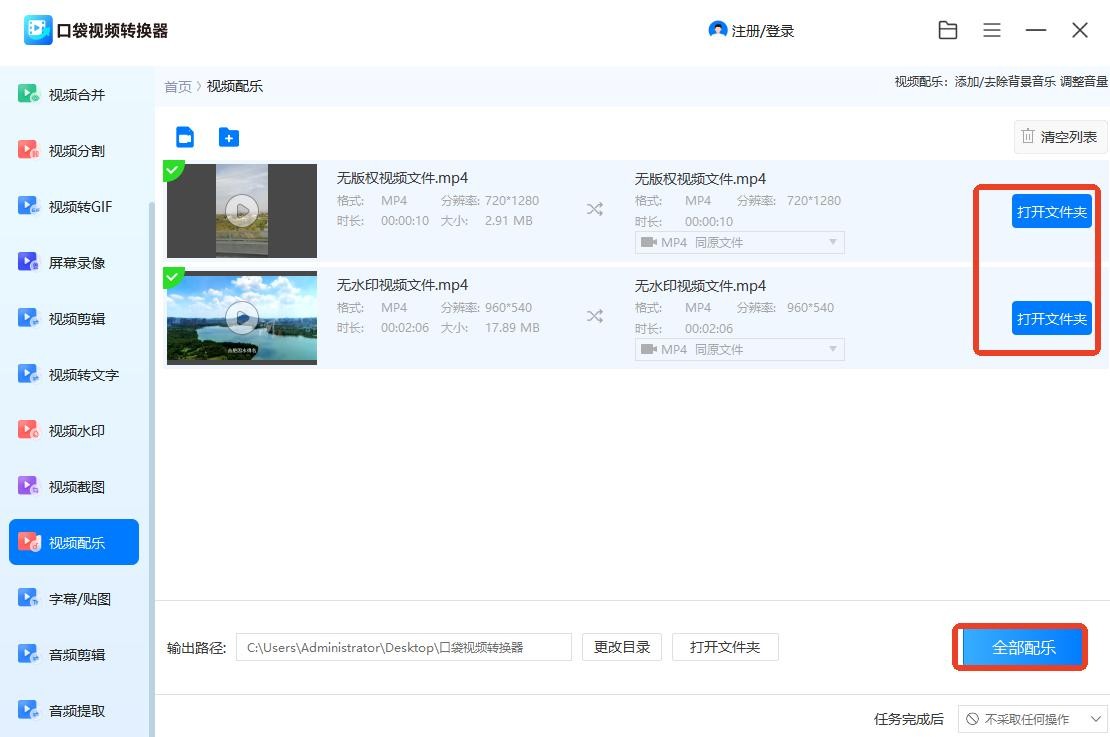Image resolution: width=1110 pixels, height=737 pixels.
Task: Click the add video file icon
Action: pyautogui.click(x=184, y=137)
